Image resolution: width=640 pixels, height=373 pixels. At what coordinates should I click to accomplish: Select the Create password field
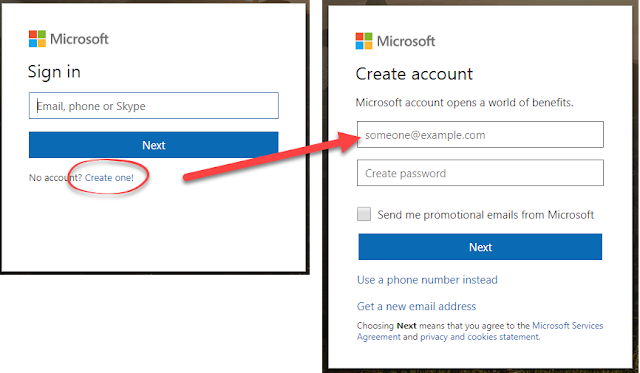tap(480, 173)
